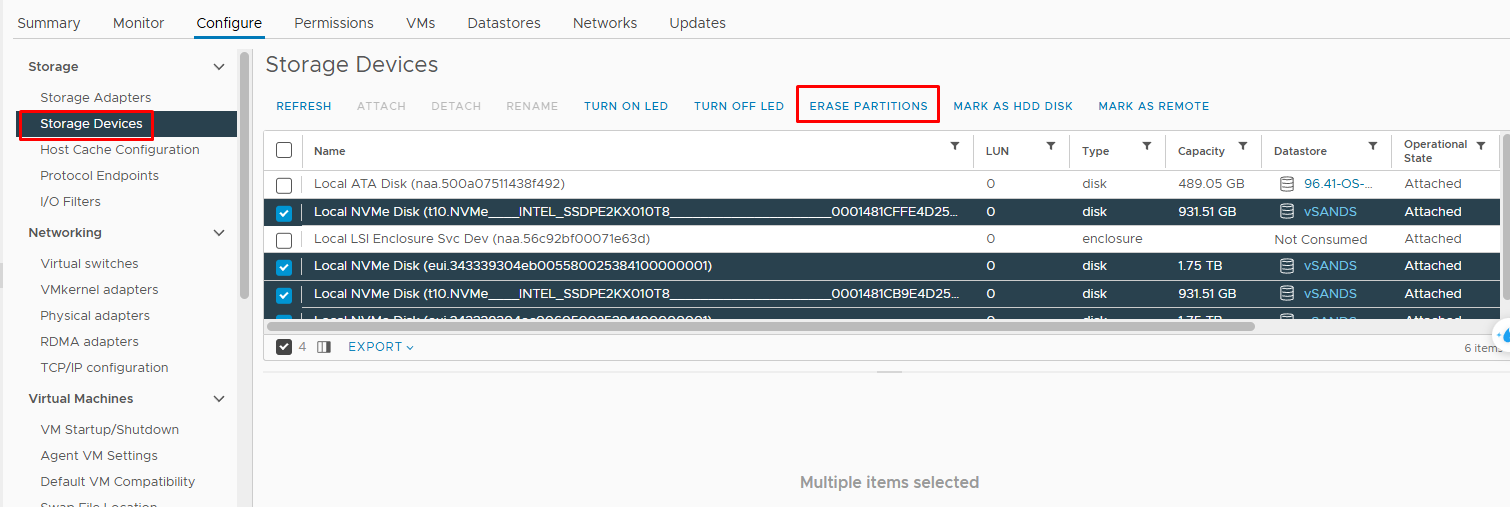Click datastore icon in Local ATA Disk row
The width and height of the screenshot is (1510, 507).
pyautogui.click(x=1287, y=184)
